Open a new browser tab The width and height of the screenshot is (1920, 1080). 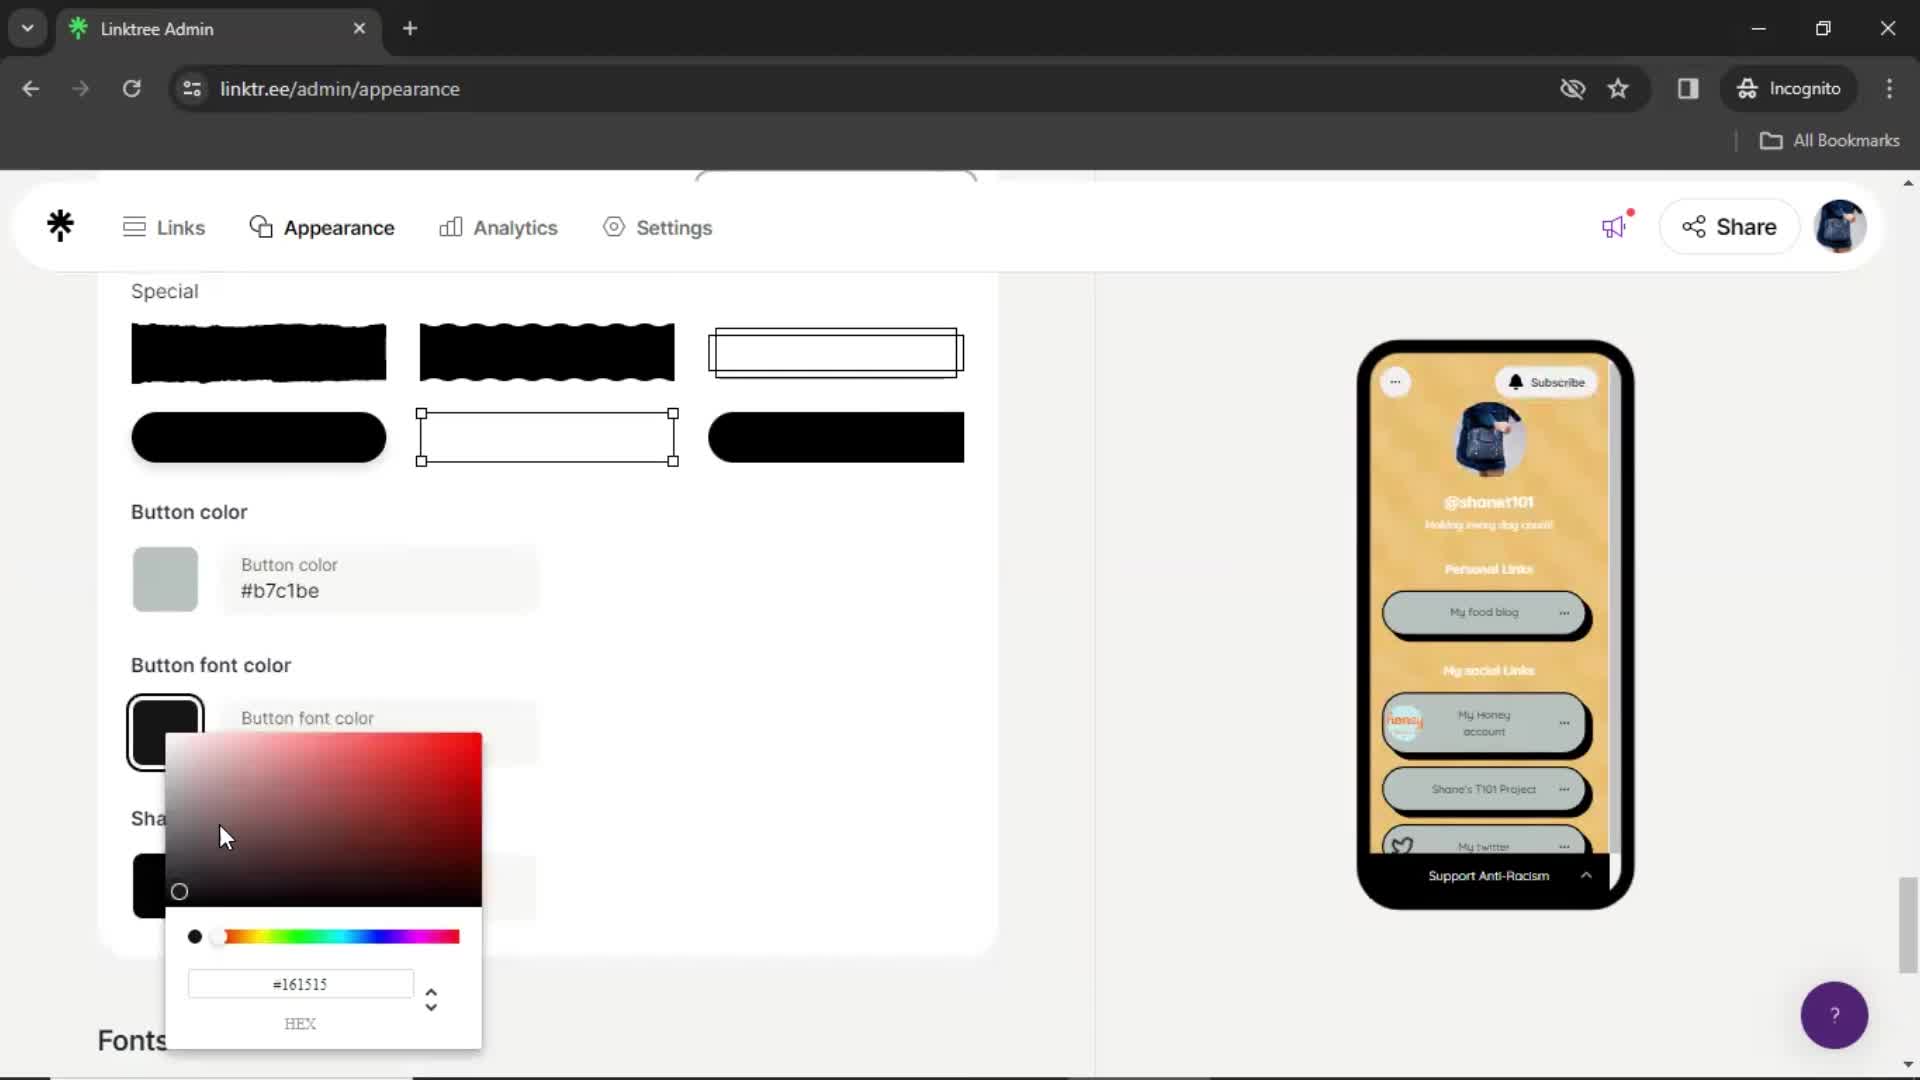pos(410,29)
